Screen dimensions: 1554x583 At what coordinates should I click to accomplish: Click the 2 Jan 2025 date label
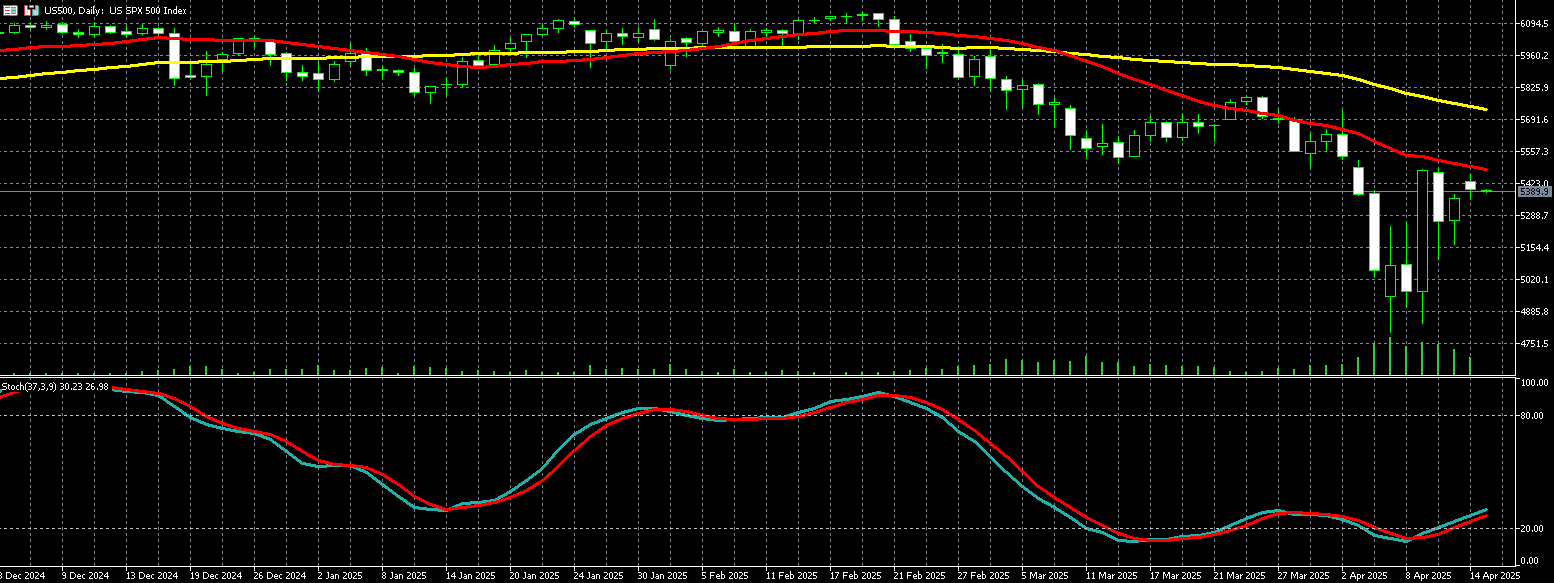pyautogui.click(x=339, y=576)
